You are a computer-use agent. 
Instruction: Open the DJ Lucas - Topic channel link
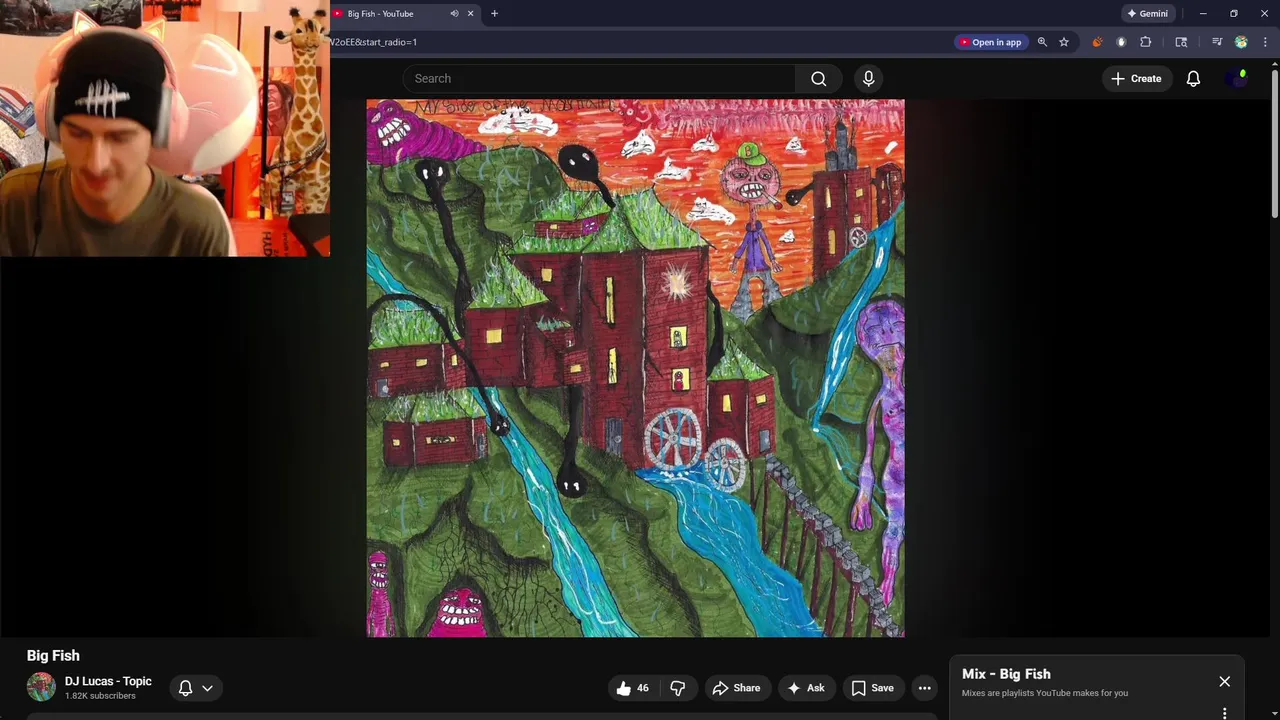(x=108, y=681)
